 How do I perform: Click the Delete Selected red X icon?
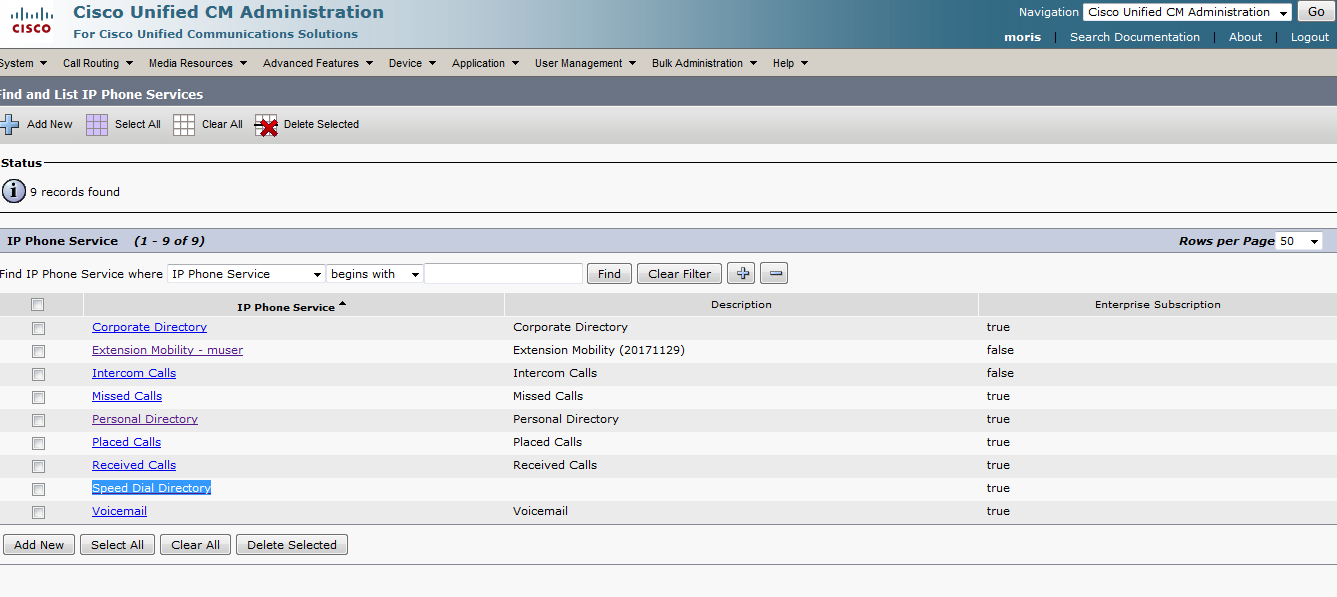pyautogui.click(x=266, y=125)
